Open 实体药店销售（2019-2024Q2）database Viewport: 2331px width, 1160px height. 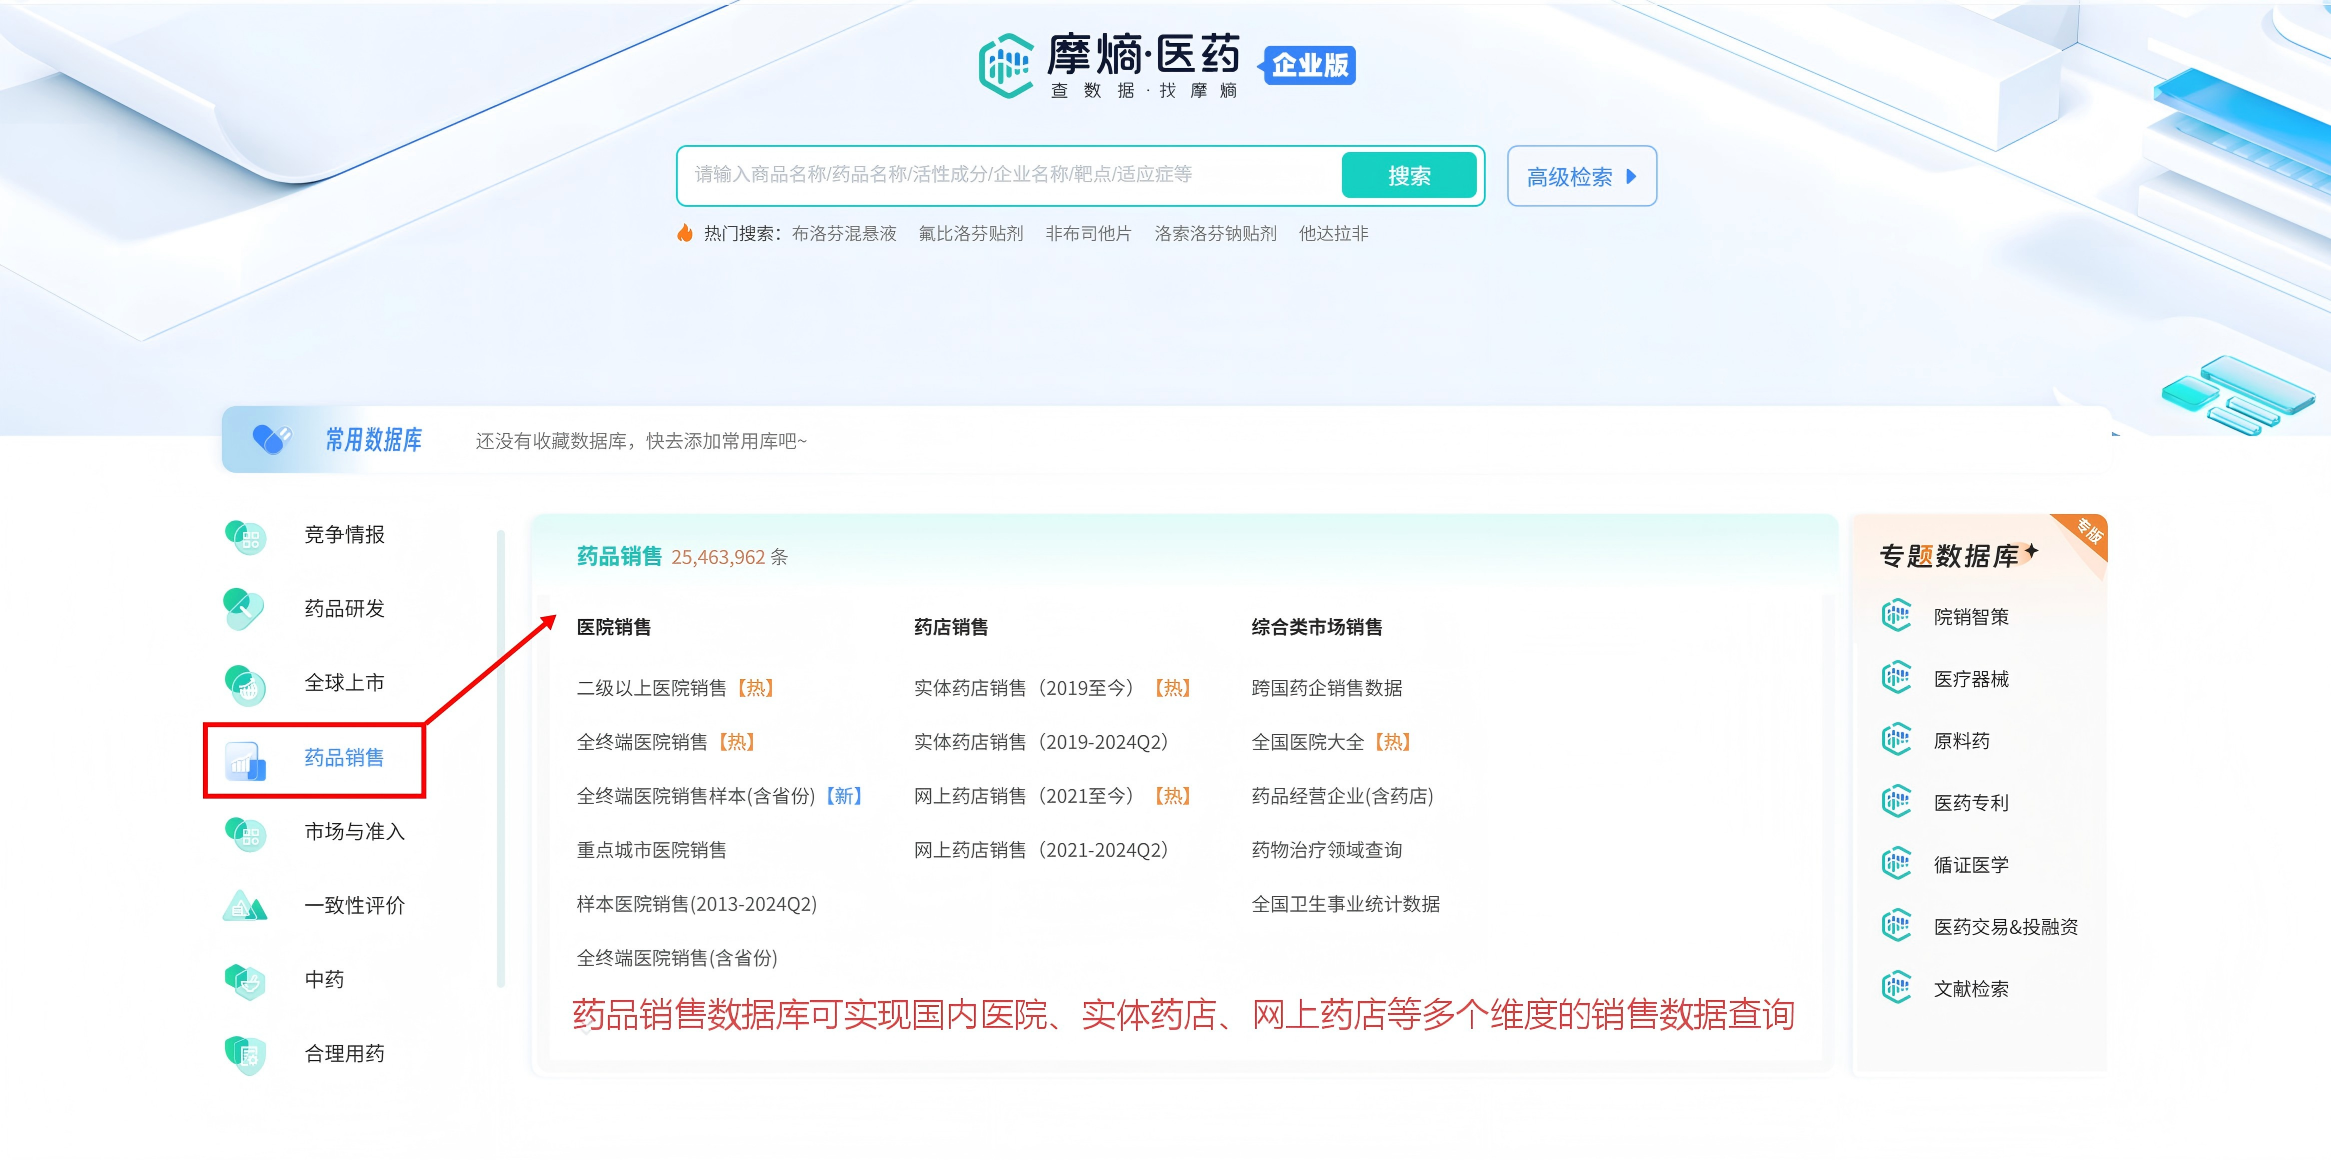point(1041,742)
